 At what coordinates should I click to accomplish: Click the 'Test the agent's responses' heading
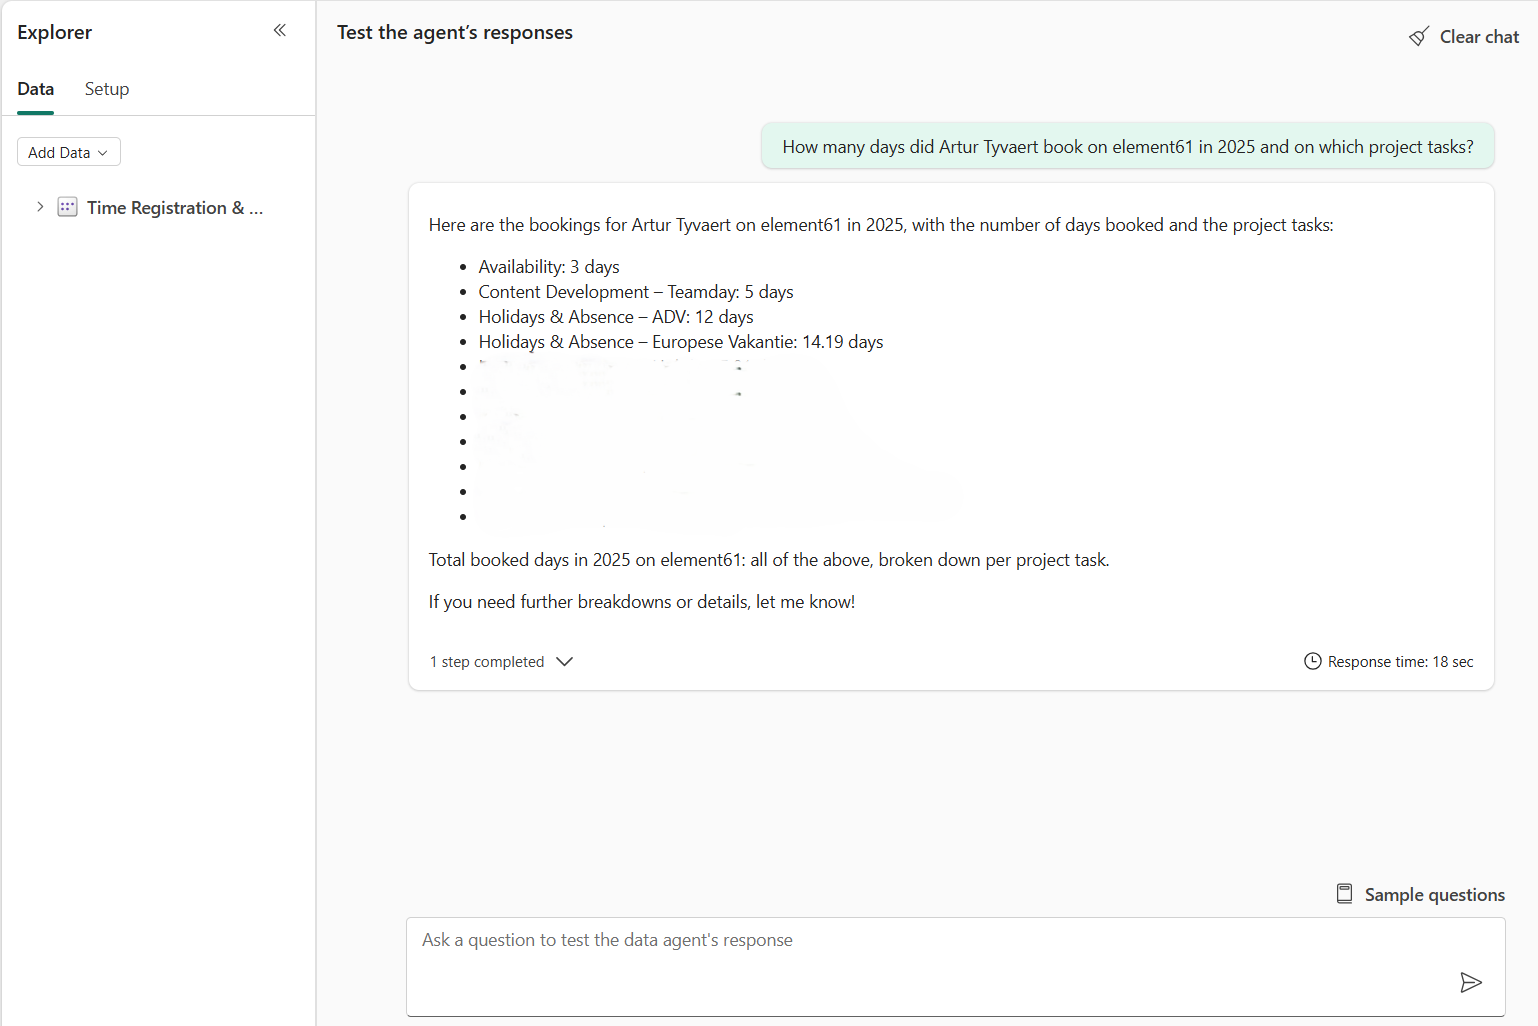[x=455, y=32]
